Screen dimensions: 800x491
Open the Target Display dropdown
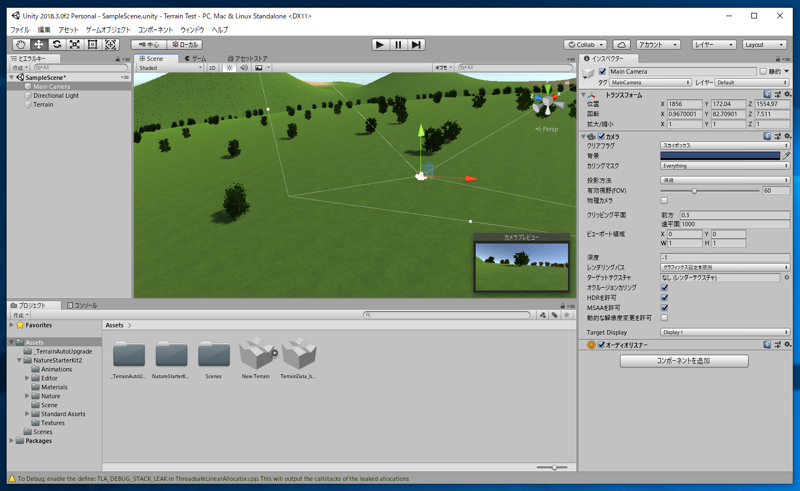point(724,332)
